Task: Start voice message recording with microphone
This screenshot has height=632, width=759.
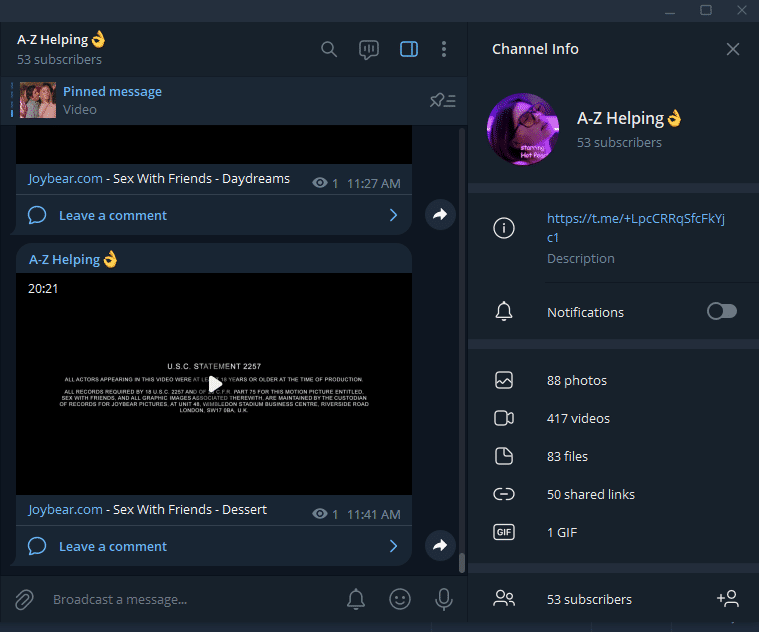Action: pyautogui.click(x=444, y=599)
